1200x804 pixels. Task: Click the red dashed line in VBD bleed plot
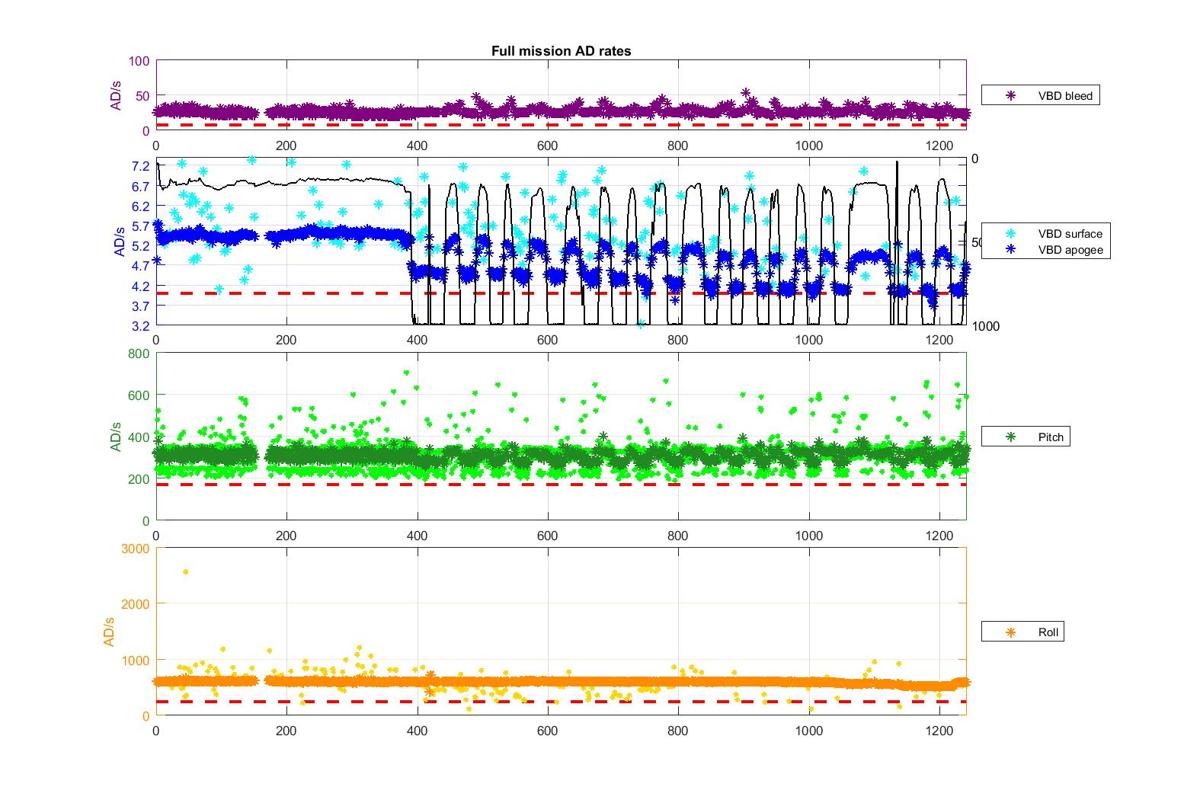click(x=560, y=125)
